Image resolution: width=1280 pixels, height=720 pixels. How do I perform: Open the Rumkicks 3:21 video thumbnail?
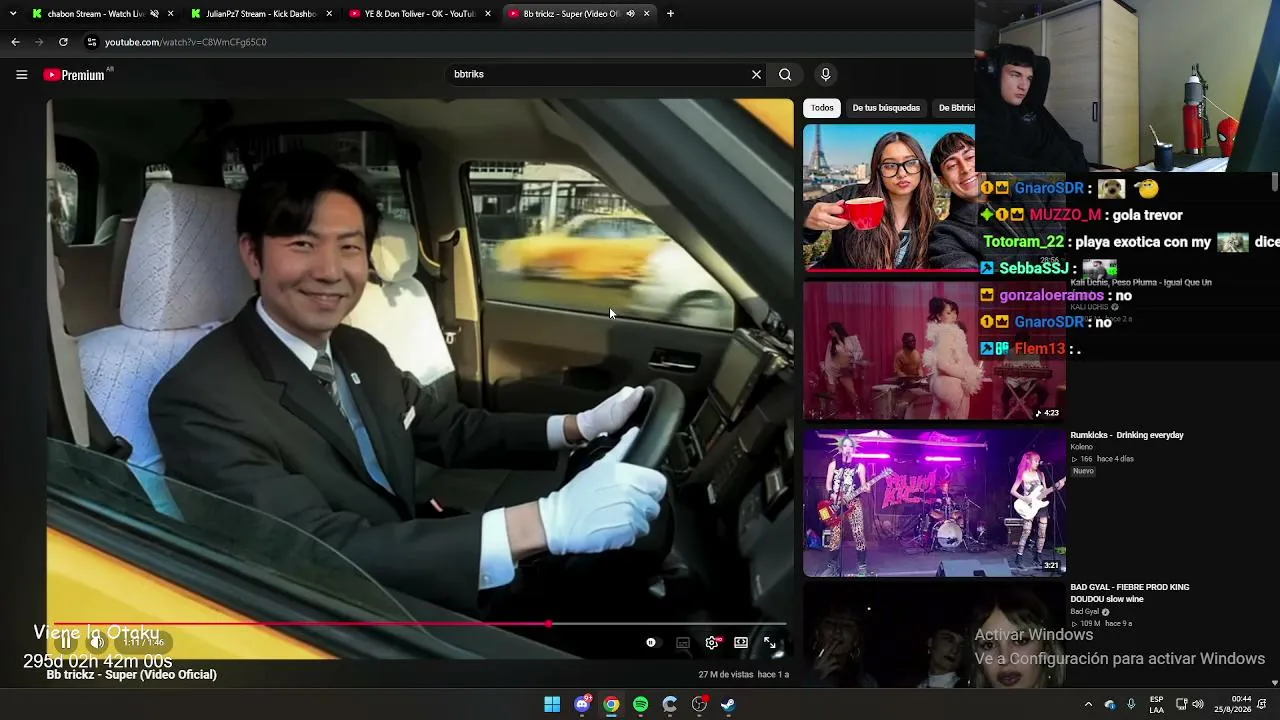tap(934, 503)
